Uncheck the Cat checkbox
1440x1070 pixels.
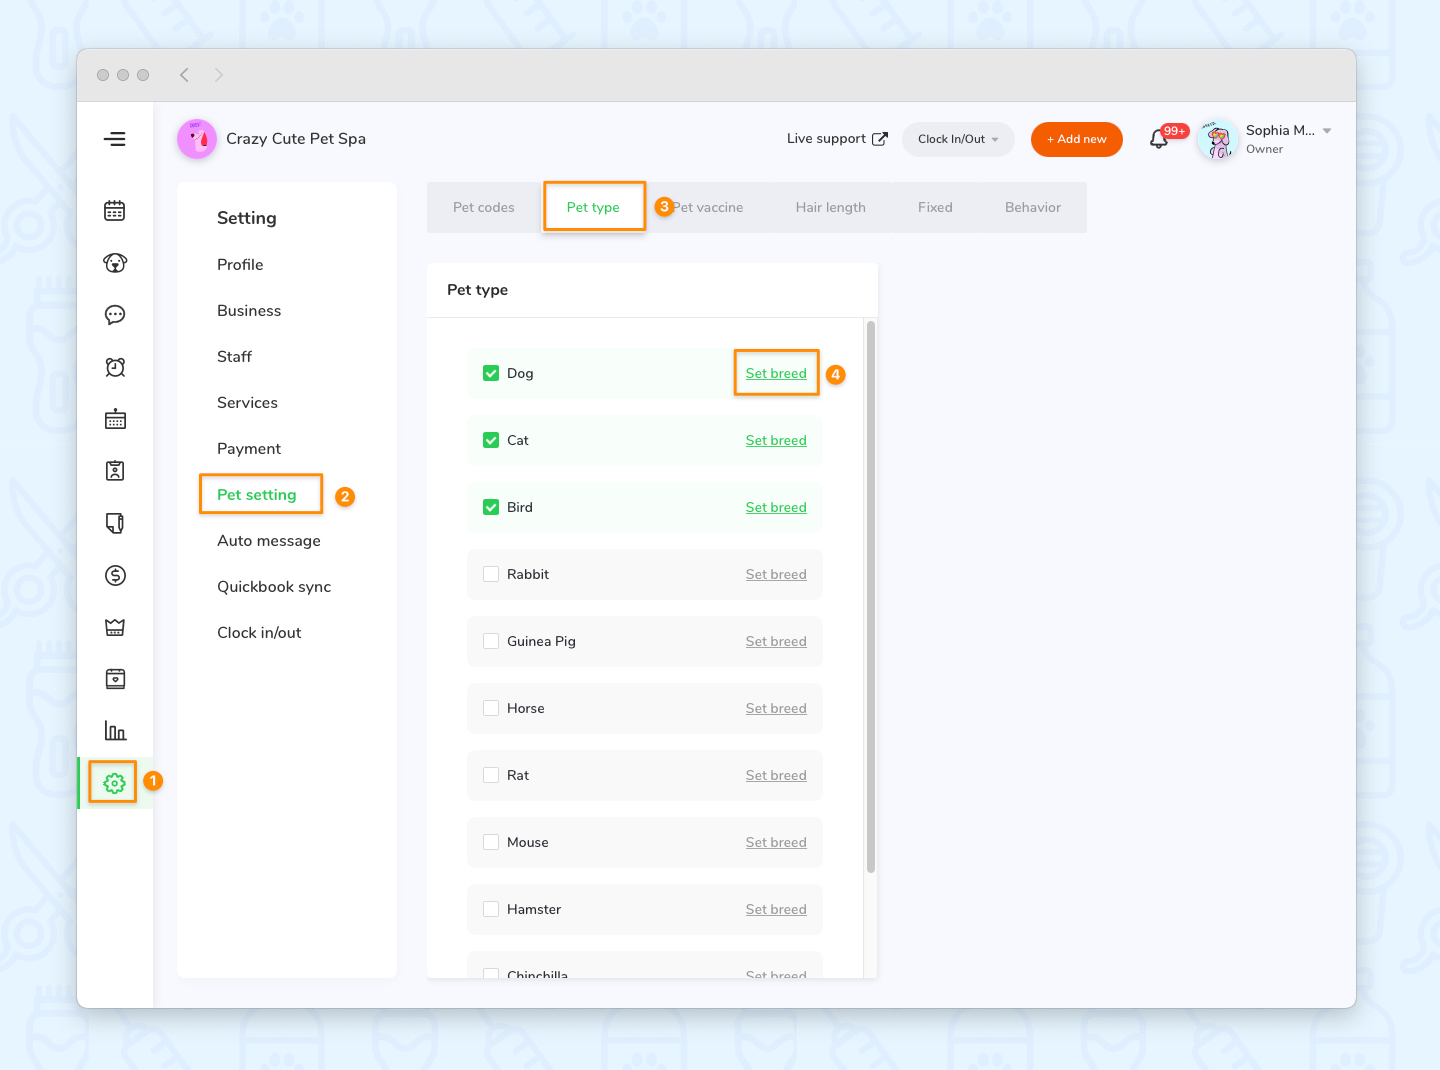click(491, 440)
